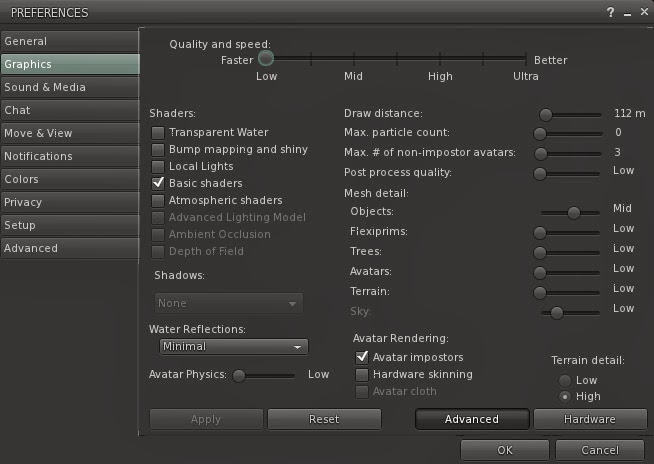Click the Draw distance slider handle
The width and height of the screenshot is (654, 464).
[x=546, y=115]
